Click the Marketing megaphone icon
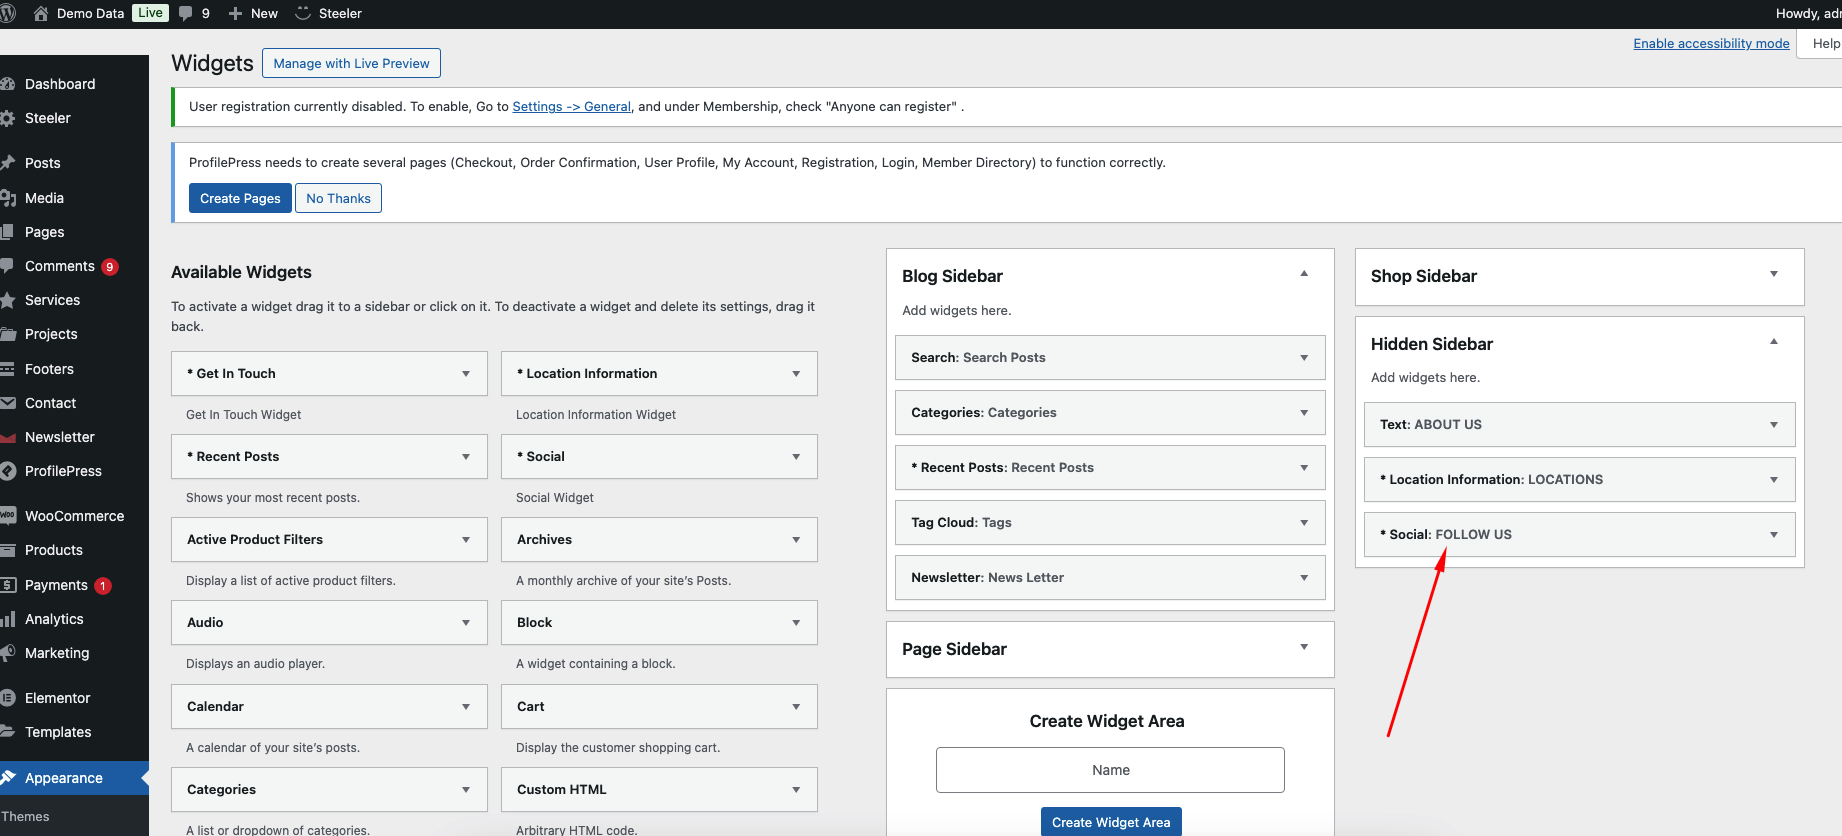The image size is (1842, 836). (8, 653)
